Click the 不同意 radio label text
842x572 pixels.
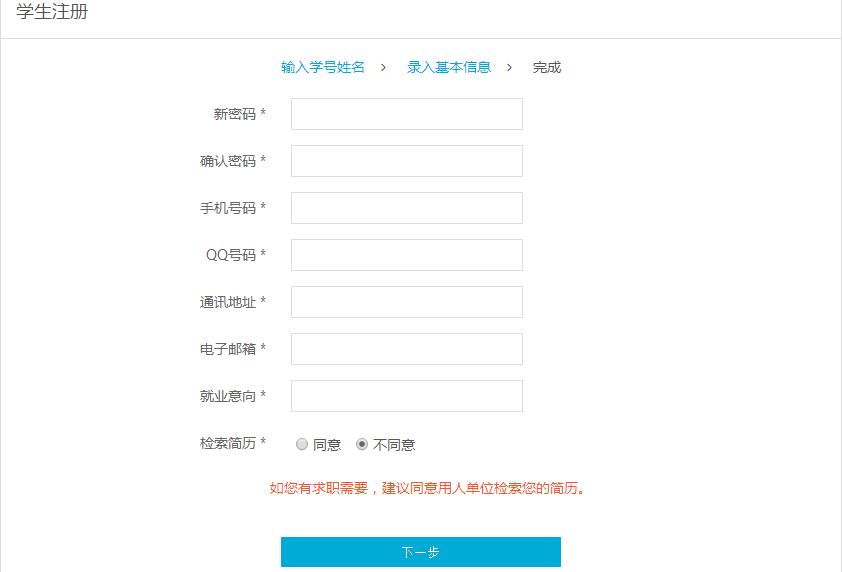pos(394,445)
